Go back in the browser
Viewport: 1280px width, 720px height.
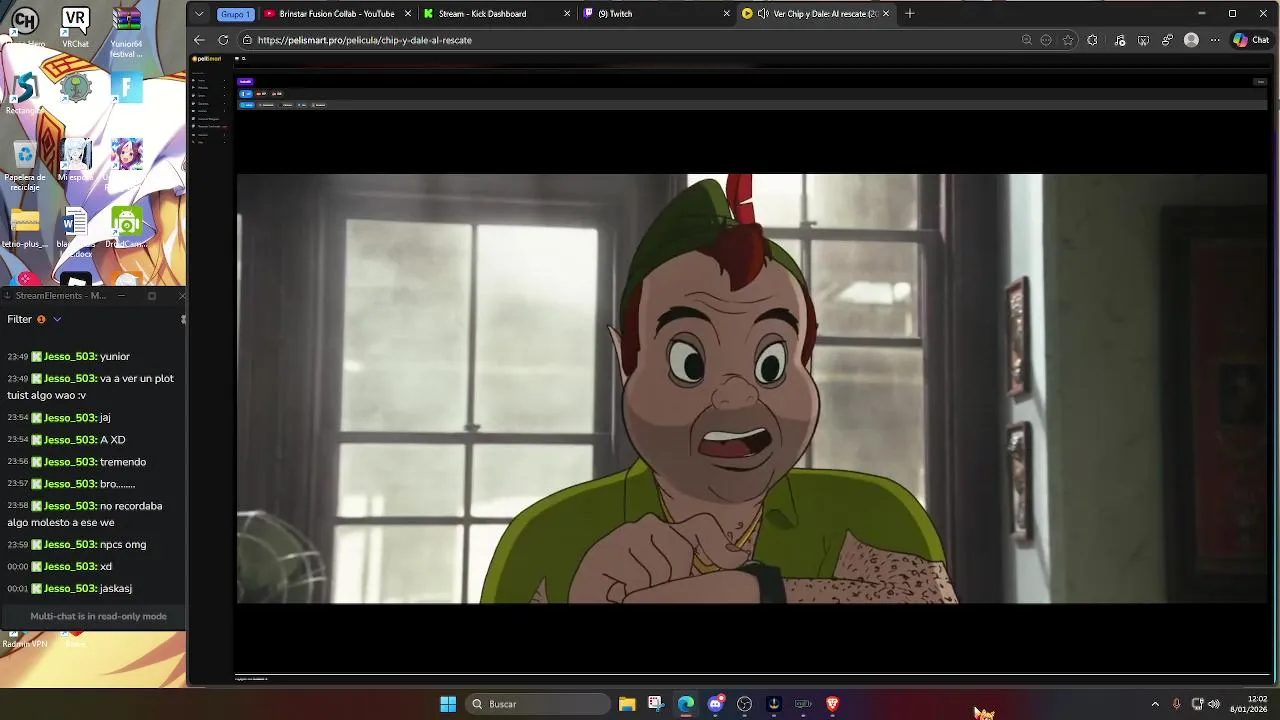pos(199,40)
